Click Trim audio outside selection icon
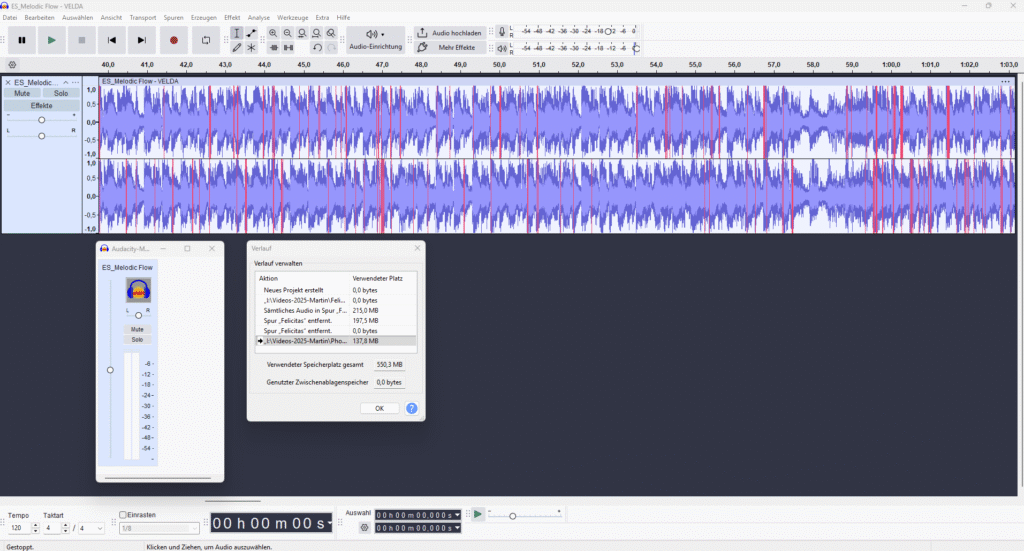Viewport: 1024px width, 551px height. [x=273, y=47]
